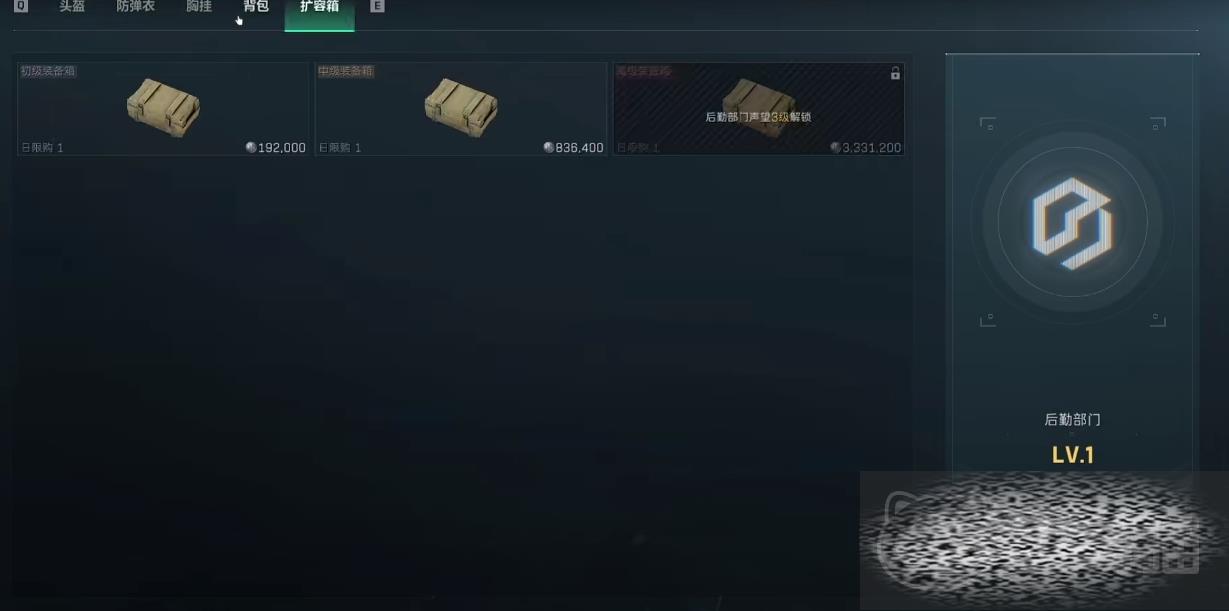
Task: Click the 后勤部门声望3级解锁 locked message
Action: (x=758, y=117)
